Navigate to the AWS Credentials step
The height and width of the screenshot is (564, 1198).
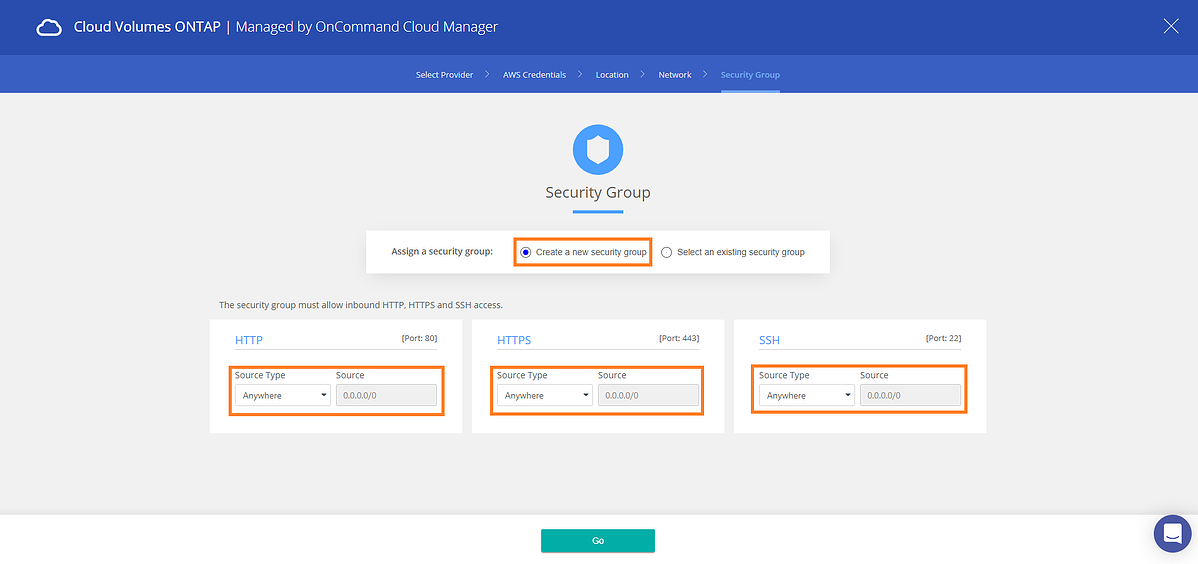pos(534,75)
